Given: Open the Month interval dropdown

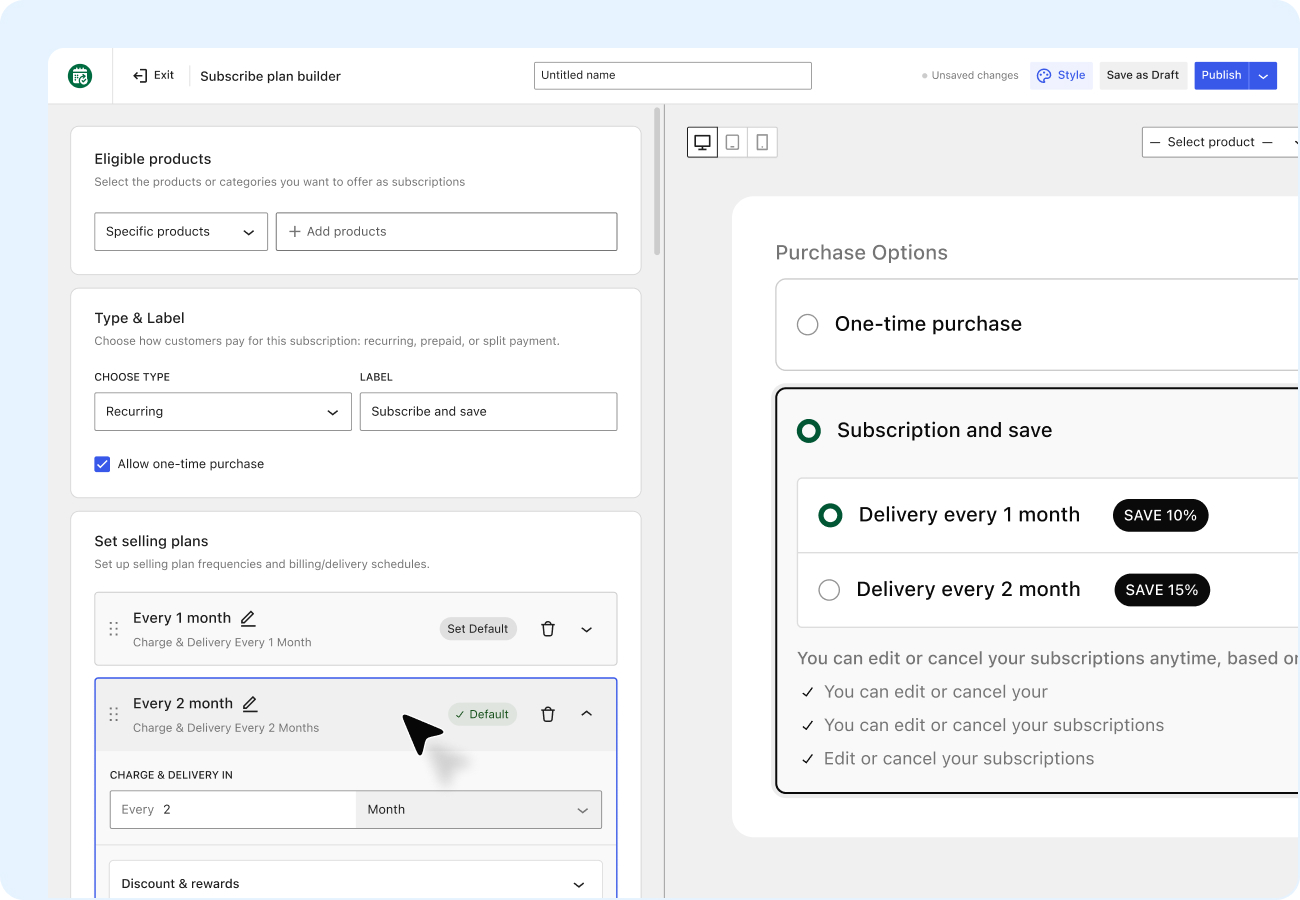Looking at the screenshot, I should pyautogui.click(x=479, y=810).
